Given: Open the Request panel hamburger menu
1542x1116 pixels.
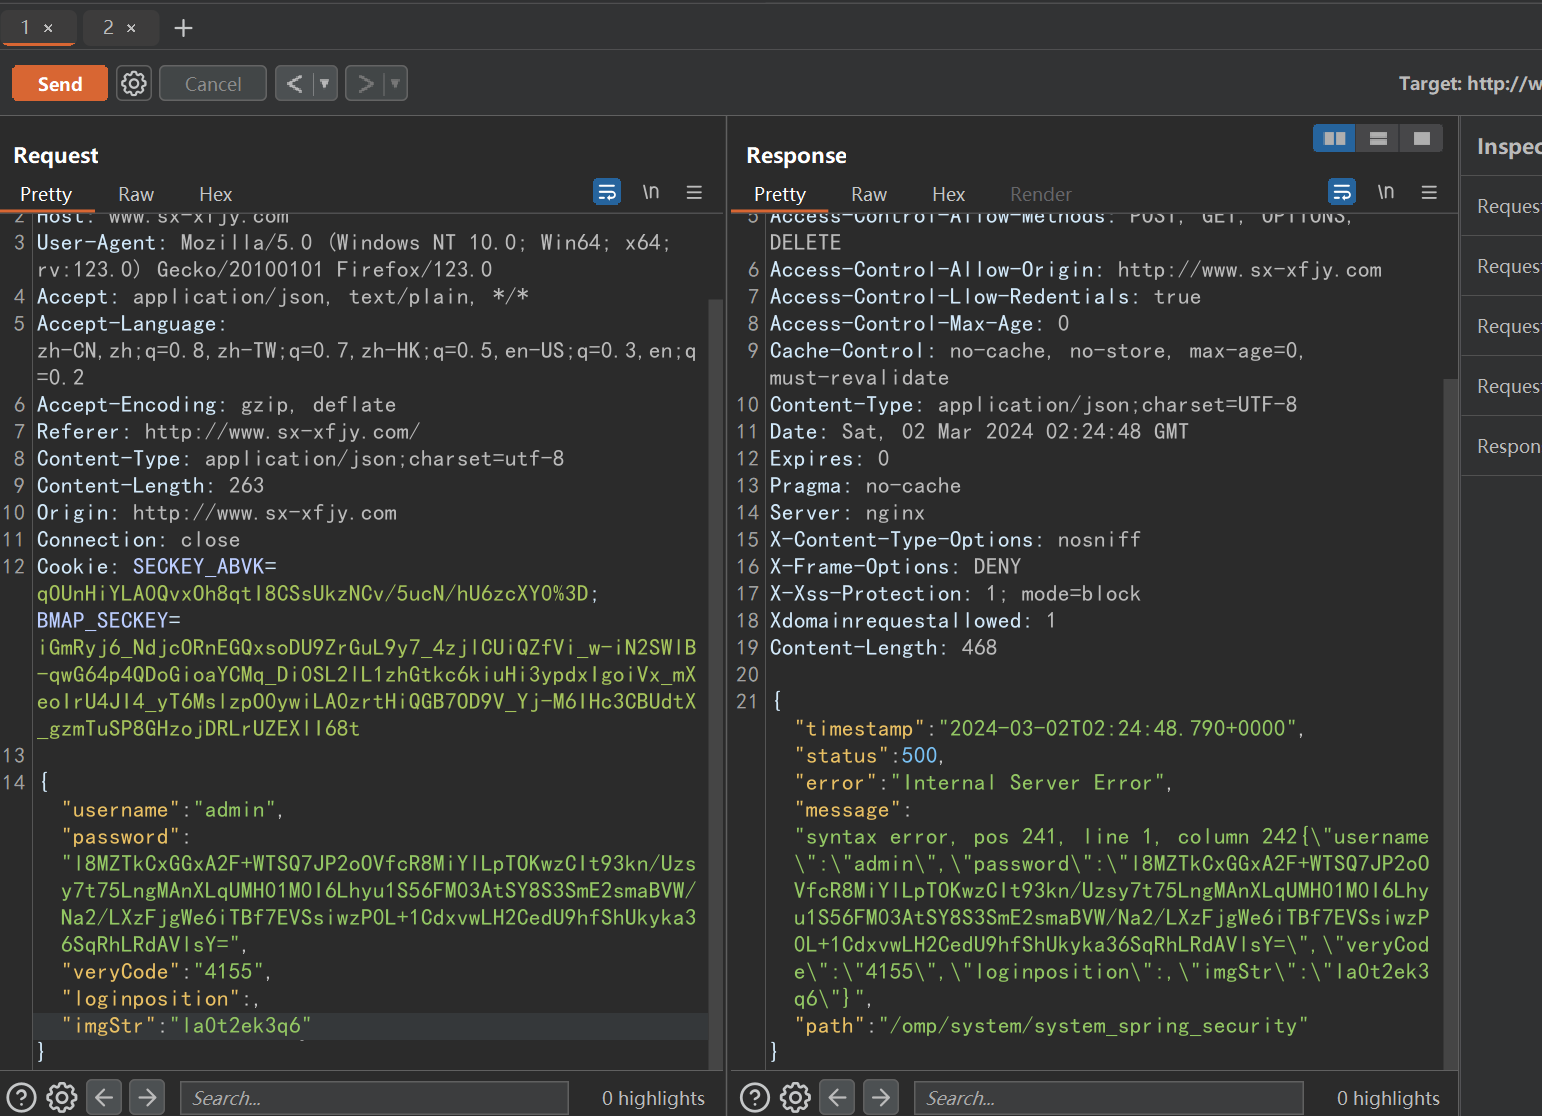Looking at the screenshot, I should [694, 192].
